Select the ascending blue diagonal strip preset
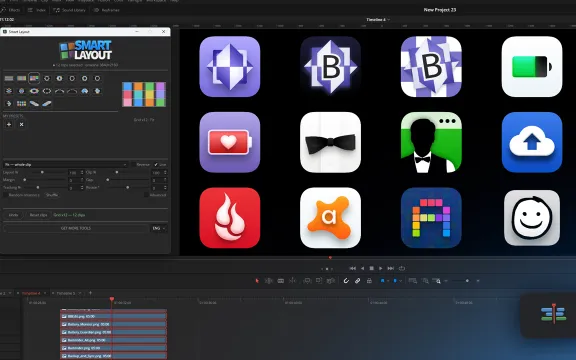The height and width of the screenshot is (360, 576). click(x=47, y=104)
